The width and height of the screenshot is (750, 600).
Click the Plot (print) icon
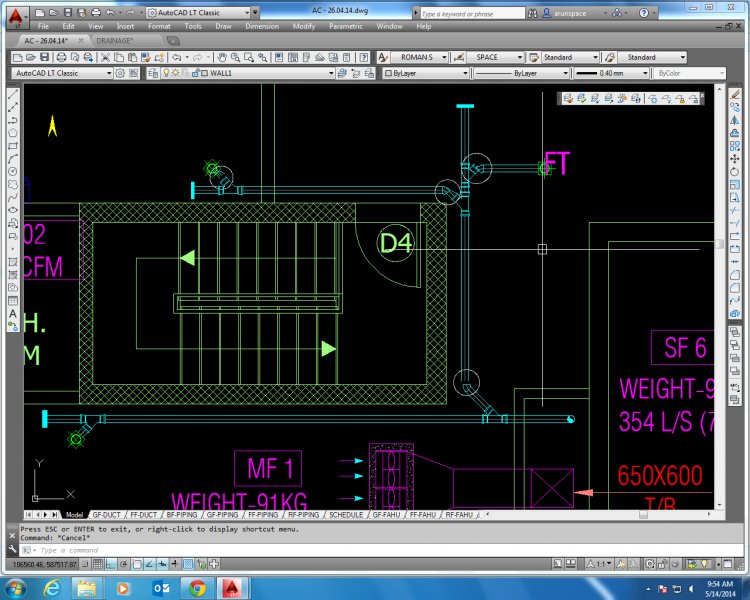click(61, 57)
